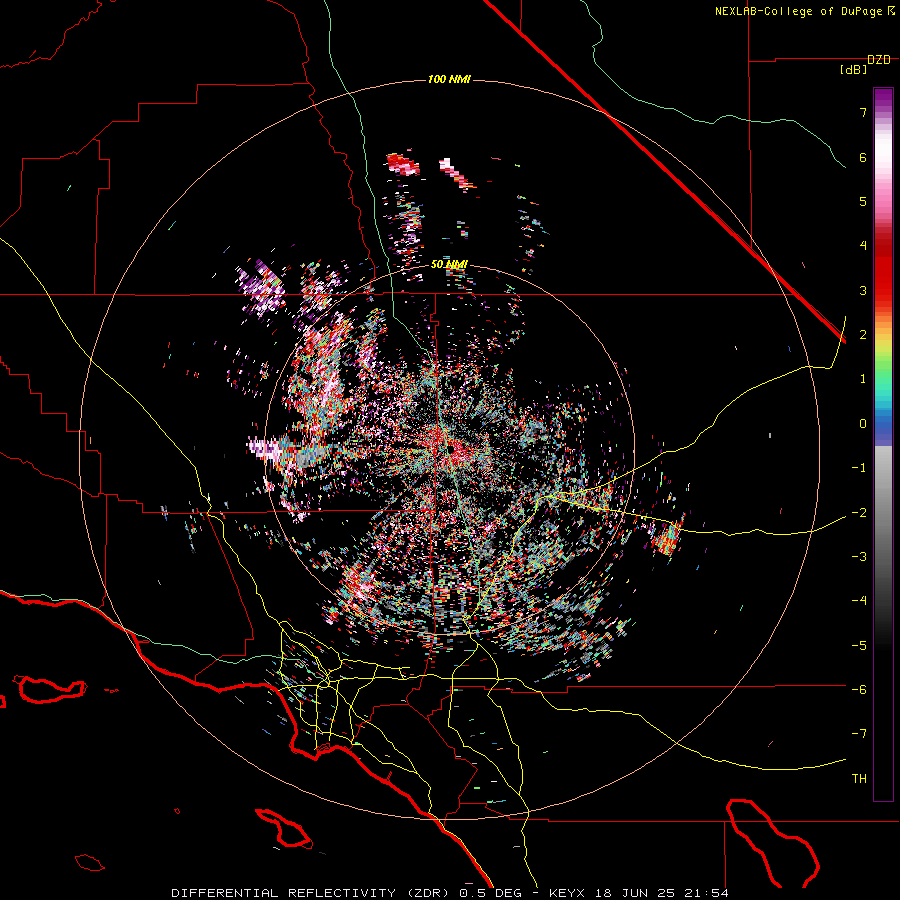Click the 5 value on the color scale
Viewport: 900px width, 900px height.
coord(863,201)
